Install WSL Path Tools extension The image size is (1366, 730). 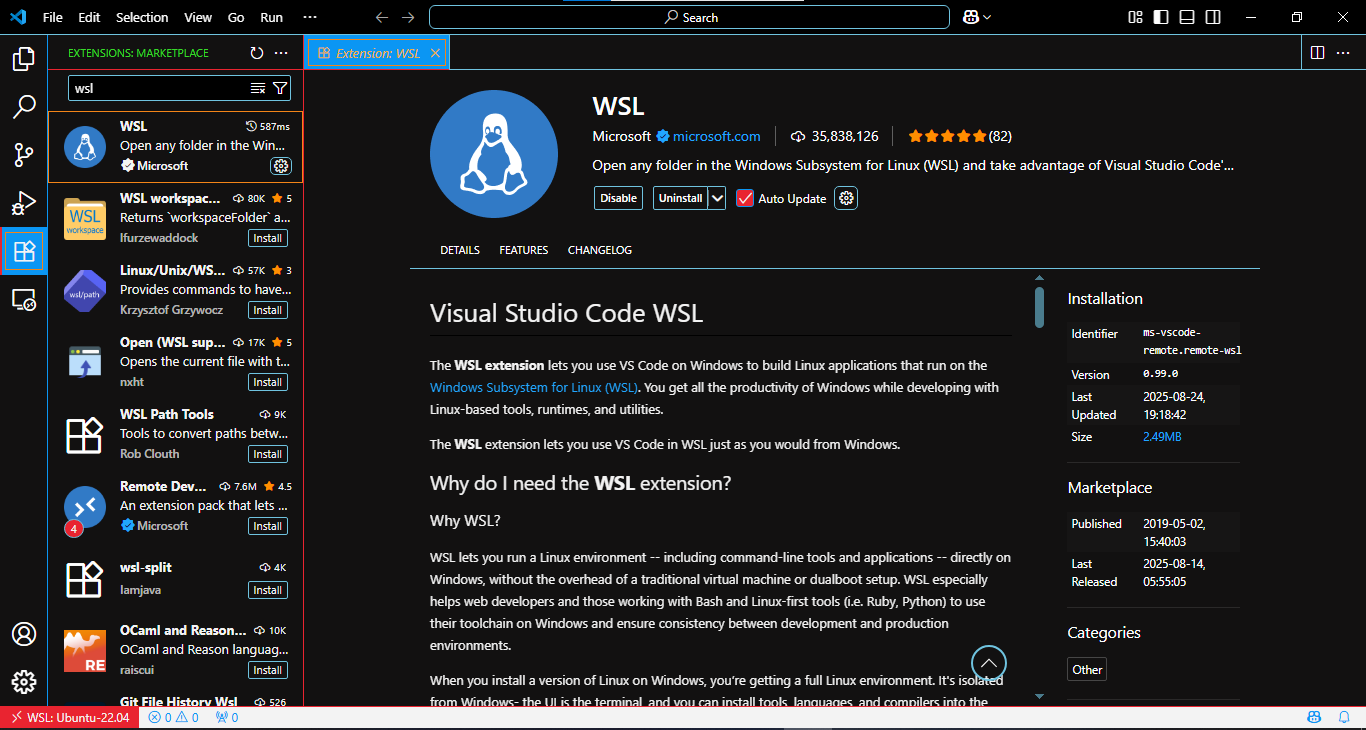(268, 454)
